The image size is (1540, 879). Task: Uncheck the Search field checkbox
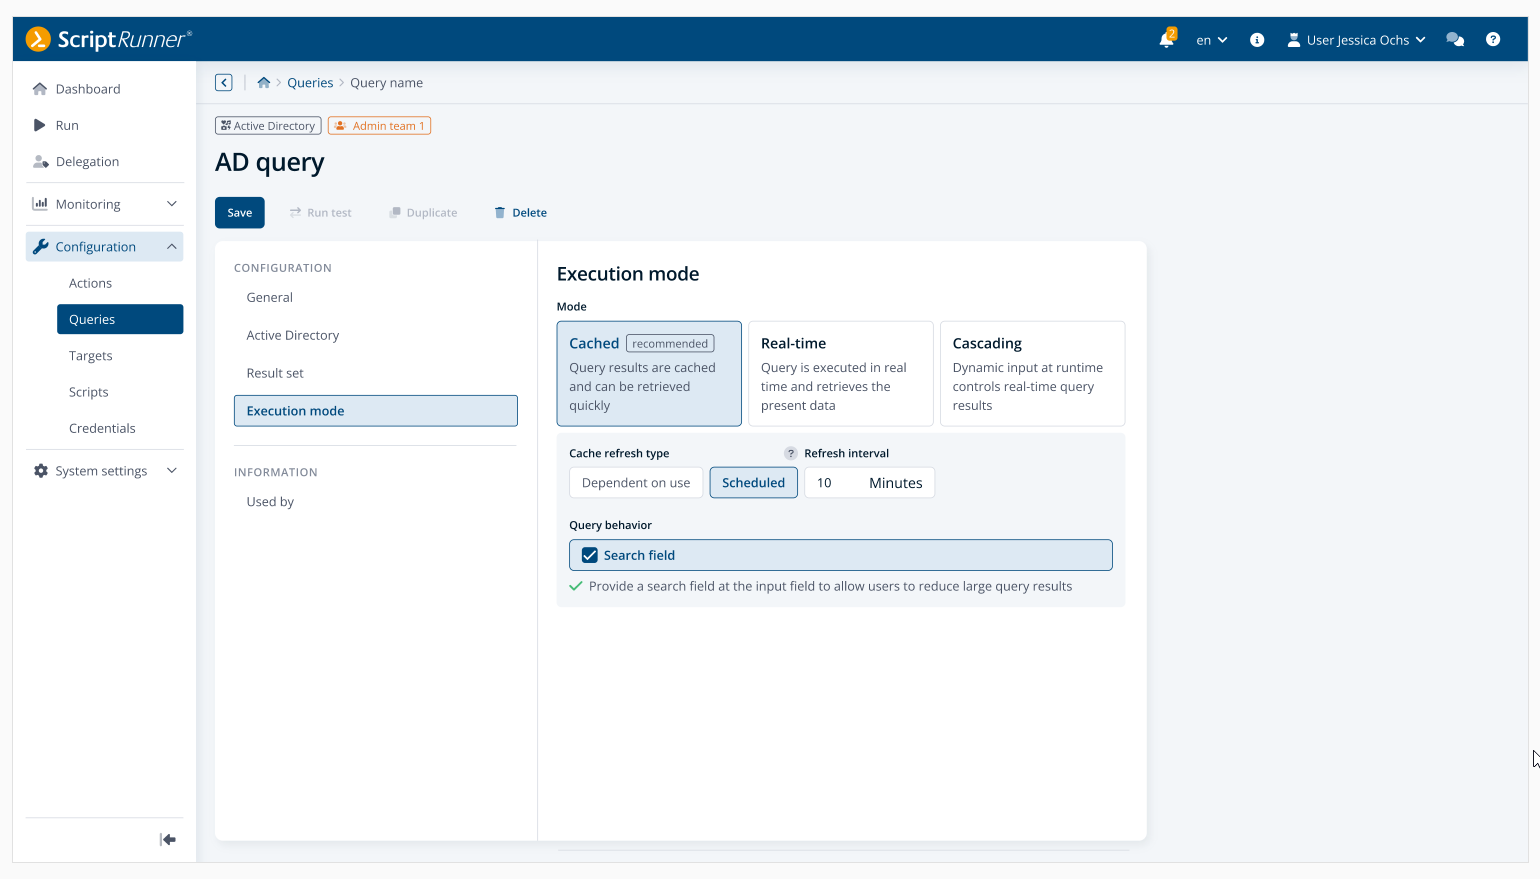pyautogui.click(x=590, y=555)
